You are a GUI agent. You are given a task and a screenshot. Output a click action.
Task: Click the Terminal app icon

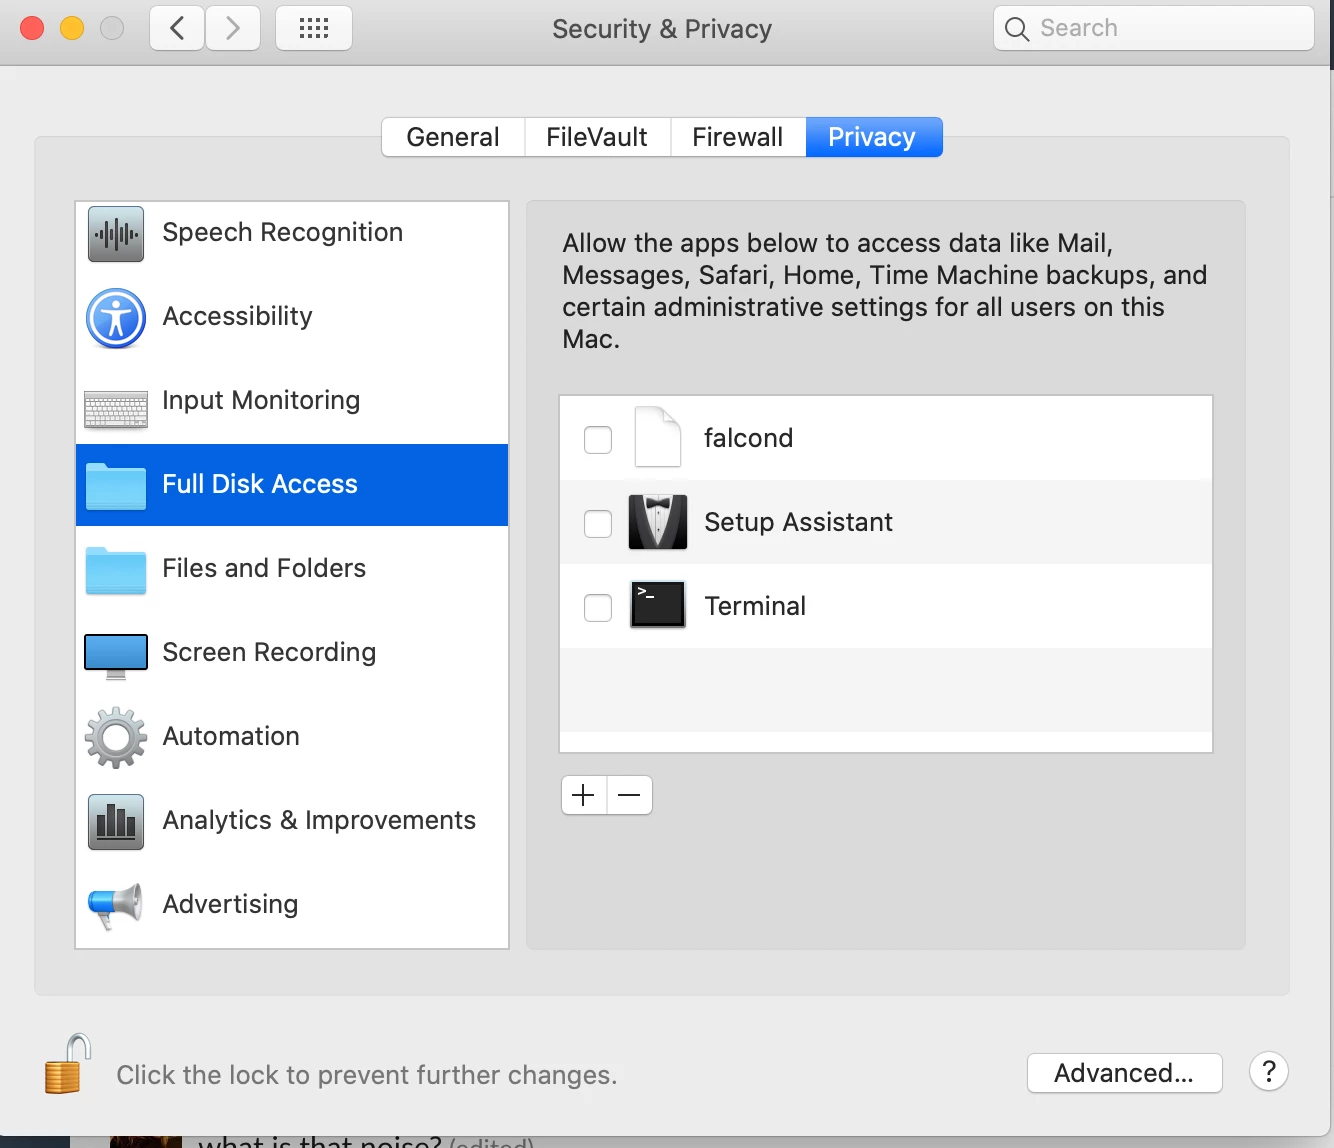[x=658, y=605]
